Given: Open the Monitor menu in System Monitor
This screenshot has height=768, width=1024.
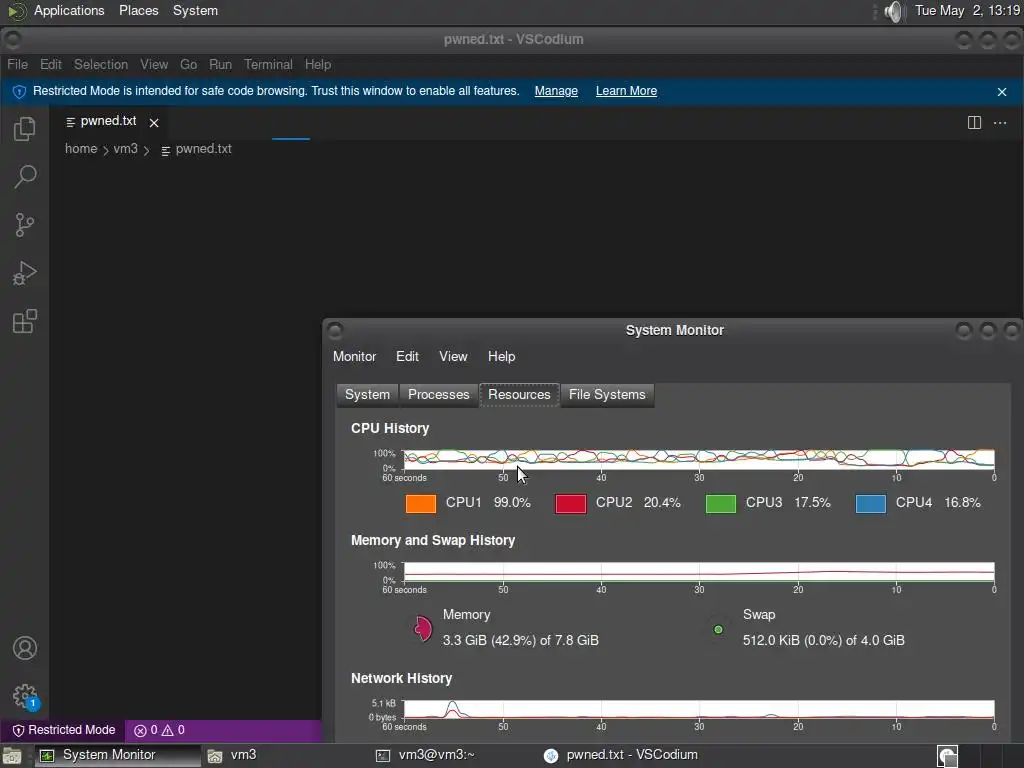Looking at the screenshot, I should [x=355, y=357].
